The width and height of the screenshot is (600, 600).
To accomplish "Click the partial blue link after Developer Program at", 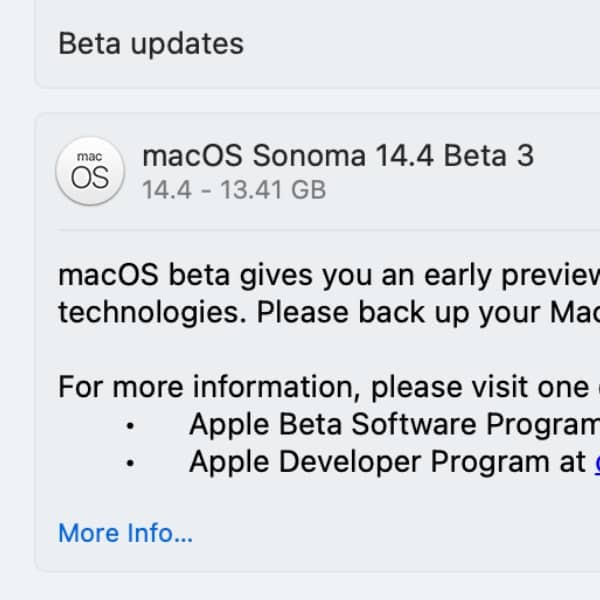I will [597, 461].
